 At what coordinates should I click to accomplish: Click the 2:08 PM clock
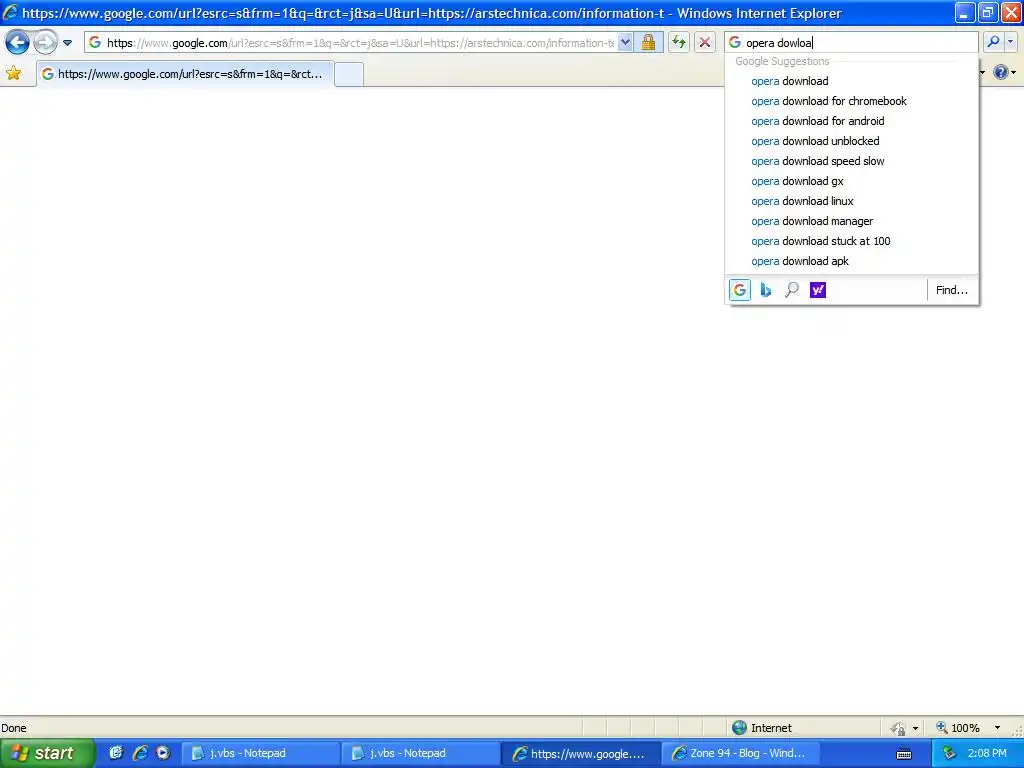point(987,754)
